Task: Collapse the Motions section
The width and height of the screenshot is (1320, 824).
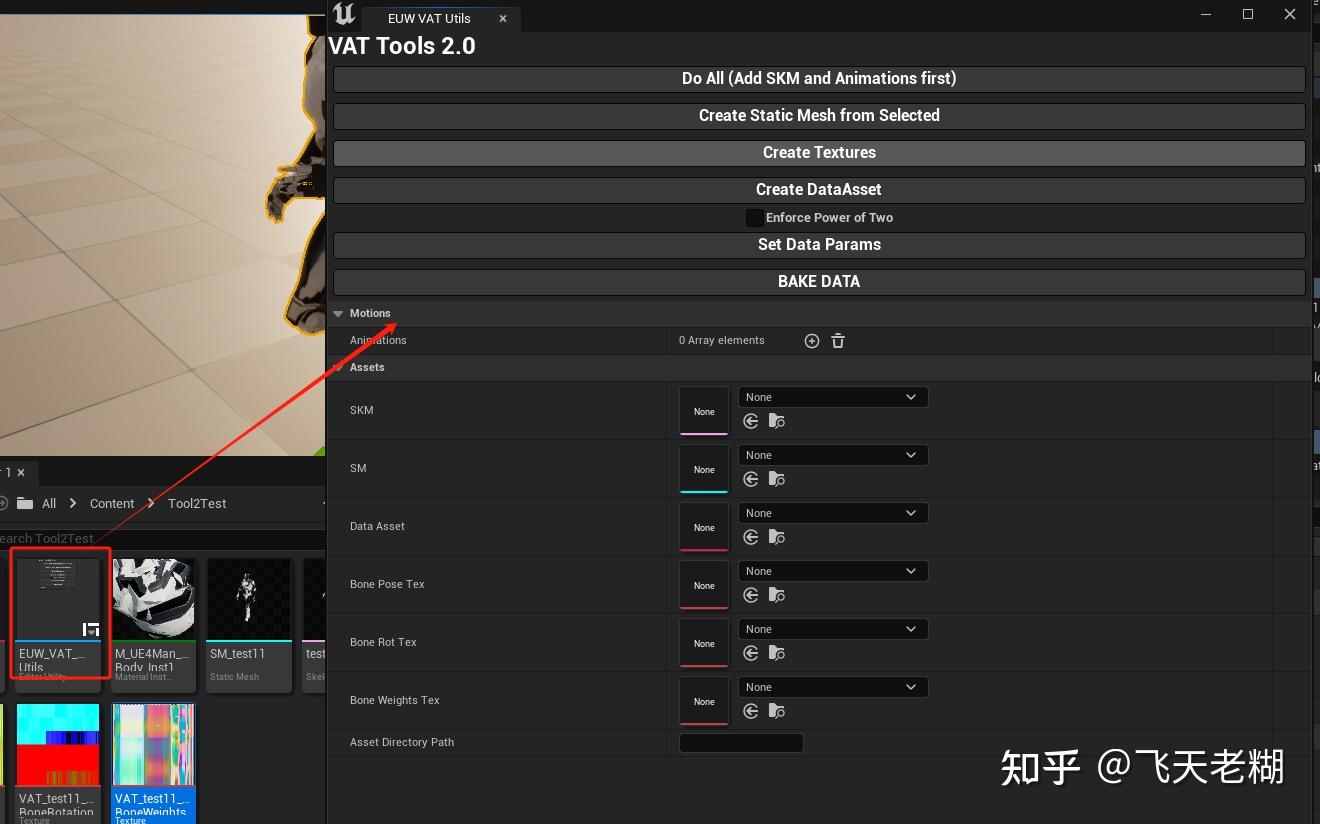Action: point(338,313)
